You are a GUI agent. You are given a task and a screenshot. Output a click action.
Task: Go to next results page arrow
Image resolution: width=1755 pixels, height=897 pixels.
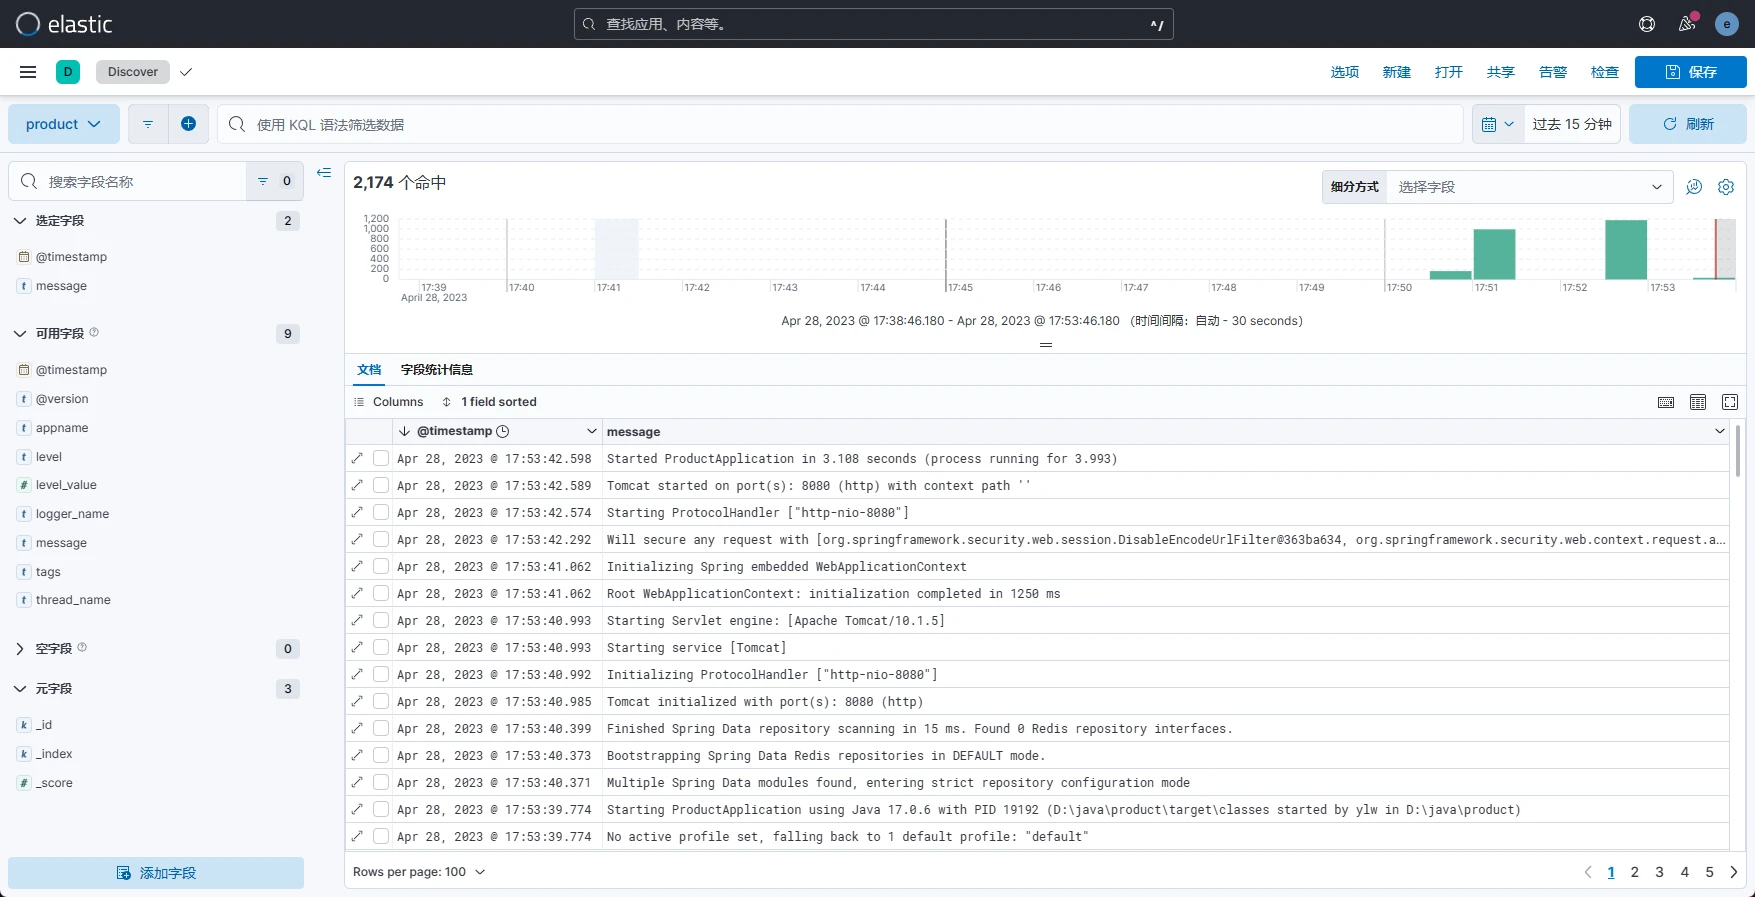point(1734,872)
